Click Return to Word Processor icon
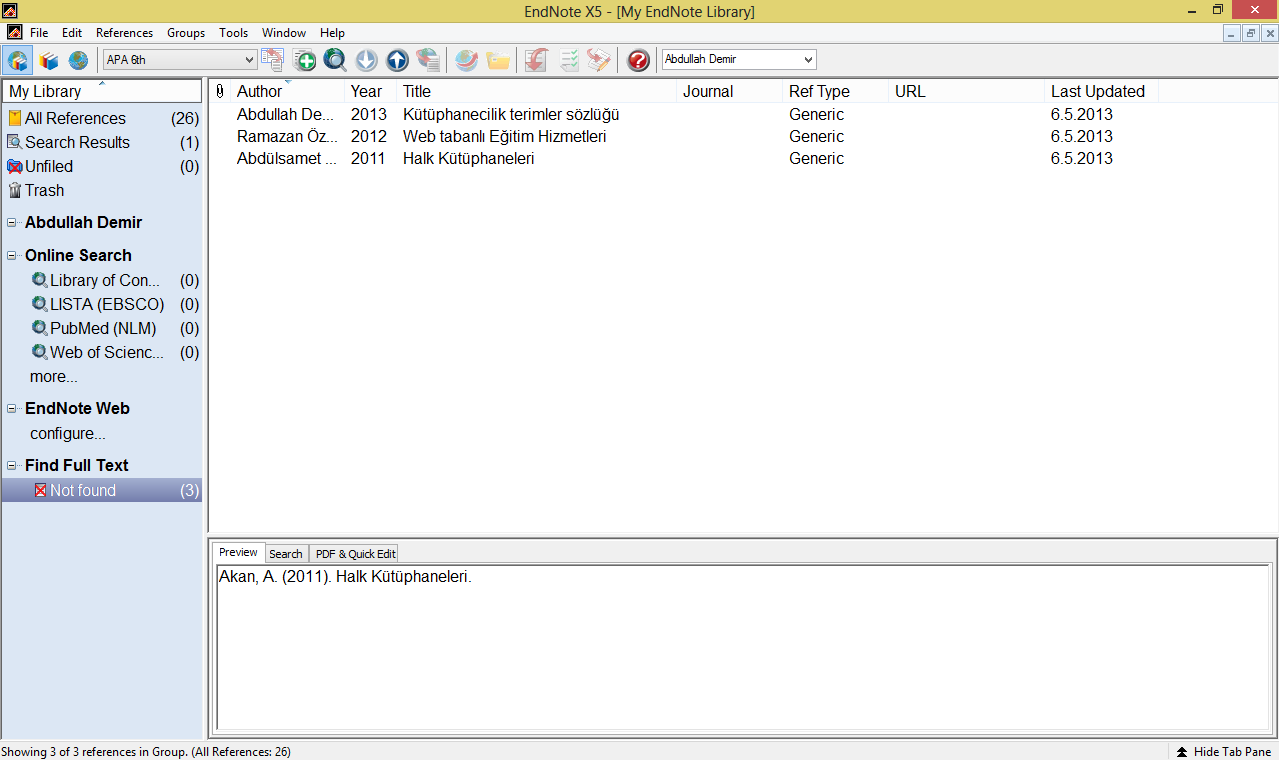The height and width of the screenshot is (760, 1279). [599, 60]
